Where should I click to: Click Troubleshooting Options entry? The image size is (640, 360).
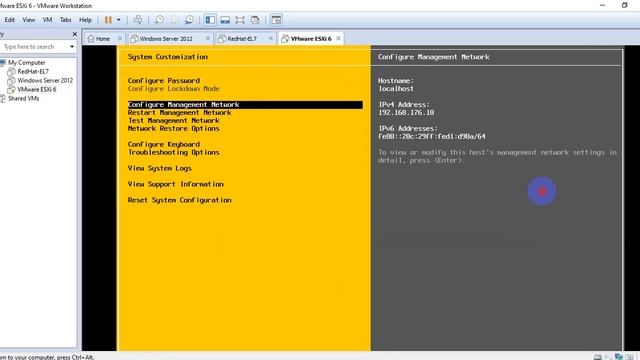pos(173,152)
